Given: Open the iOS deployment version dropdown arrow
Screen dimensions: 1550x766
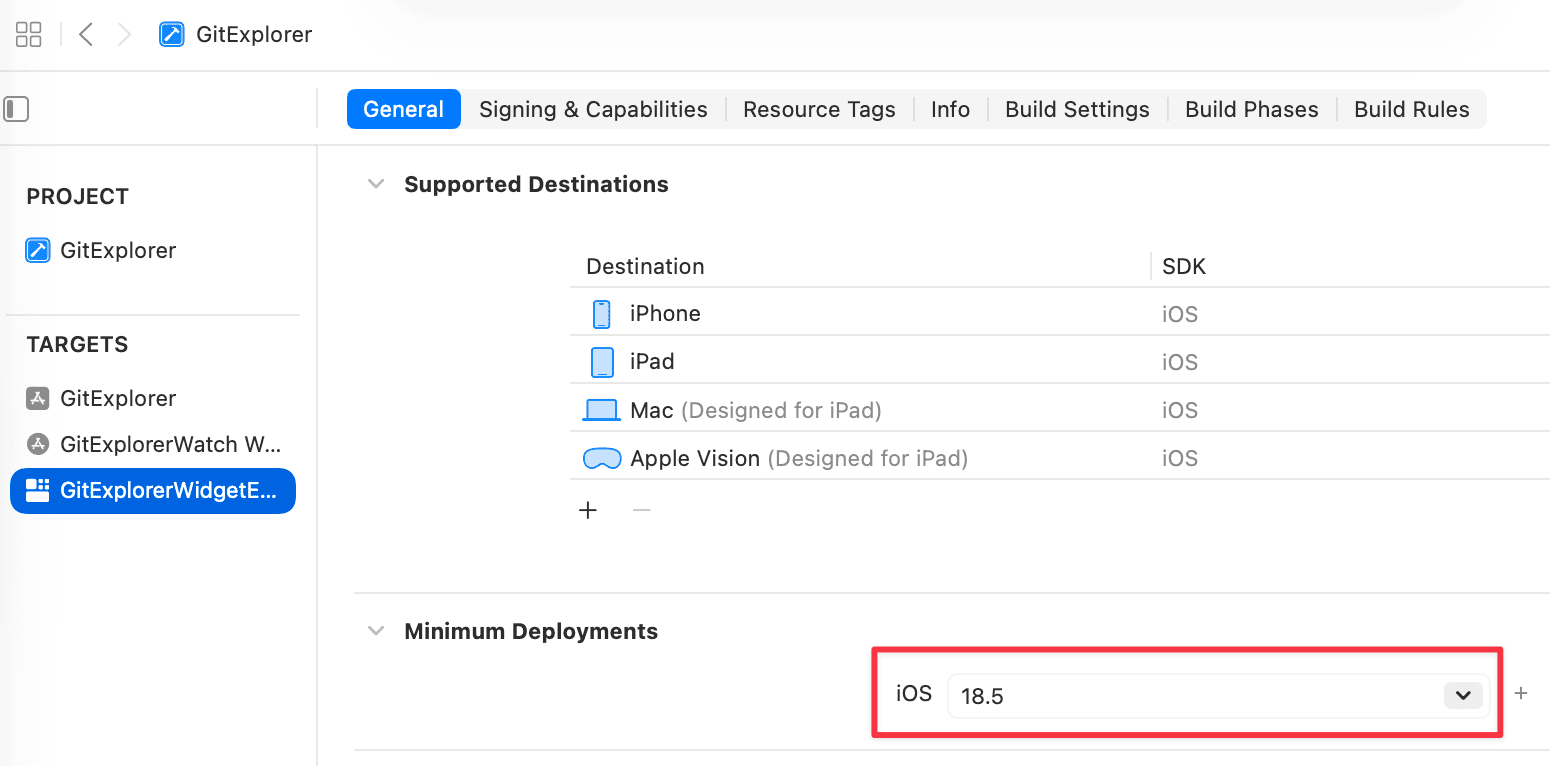Looking at the screenshot, I should pyautogui.click(x=1463, y=695).
